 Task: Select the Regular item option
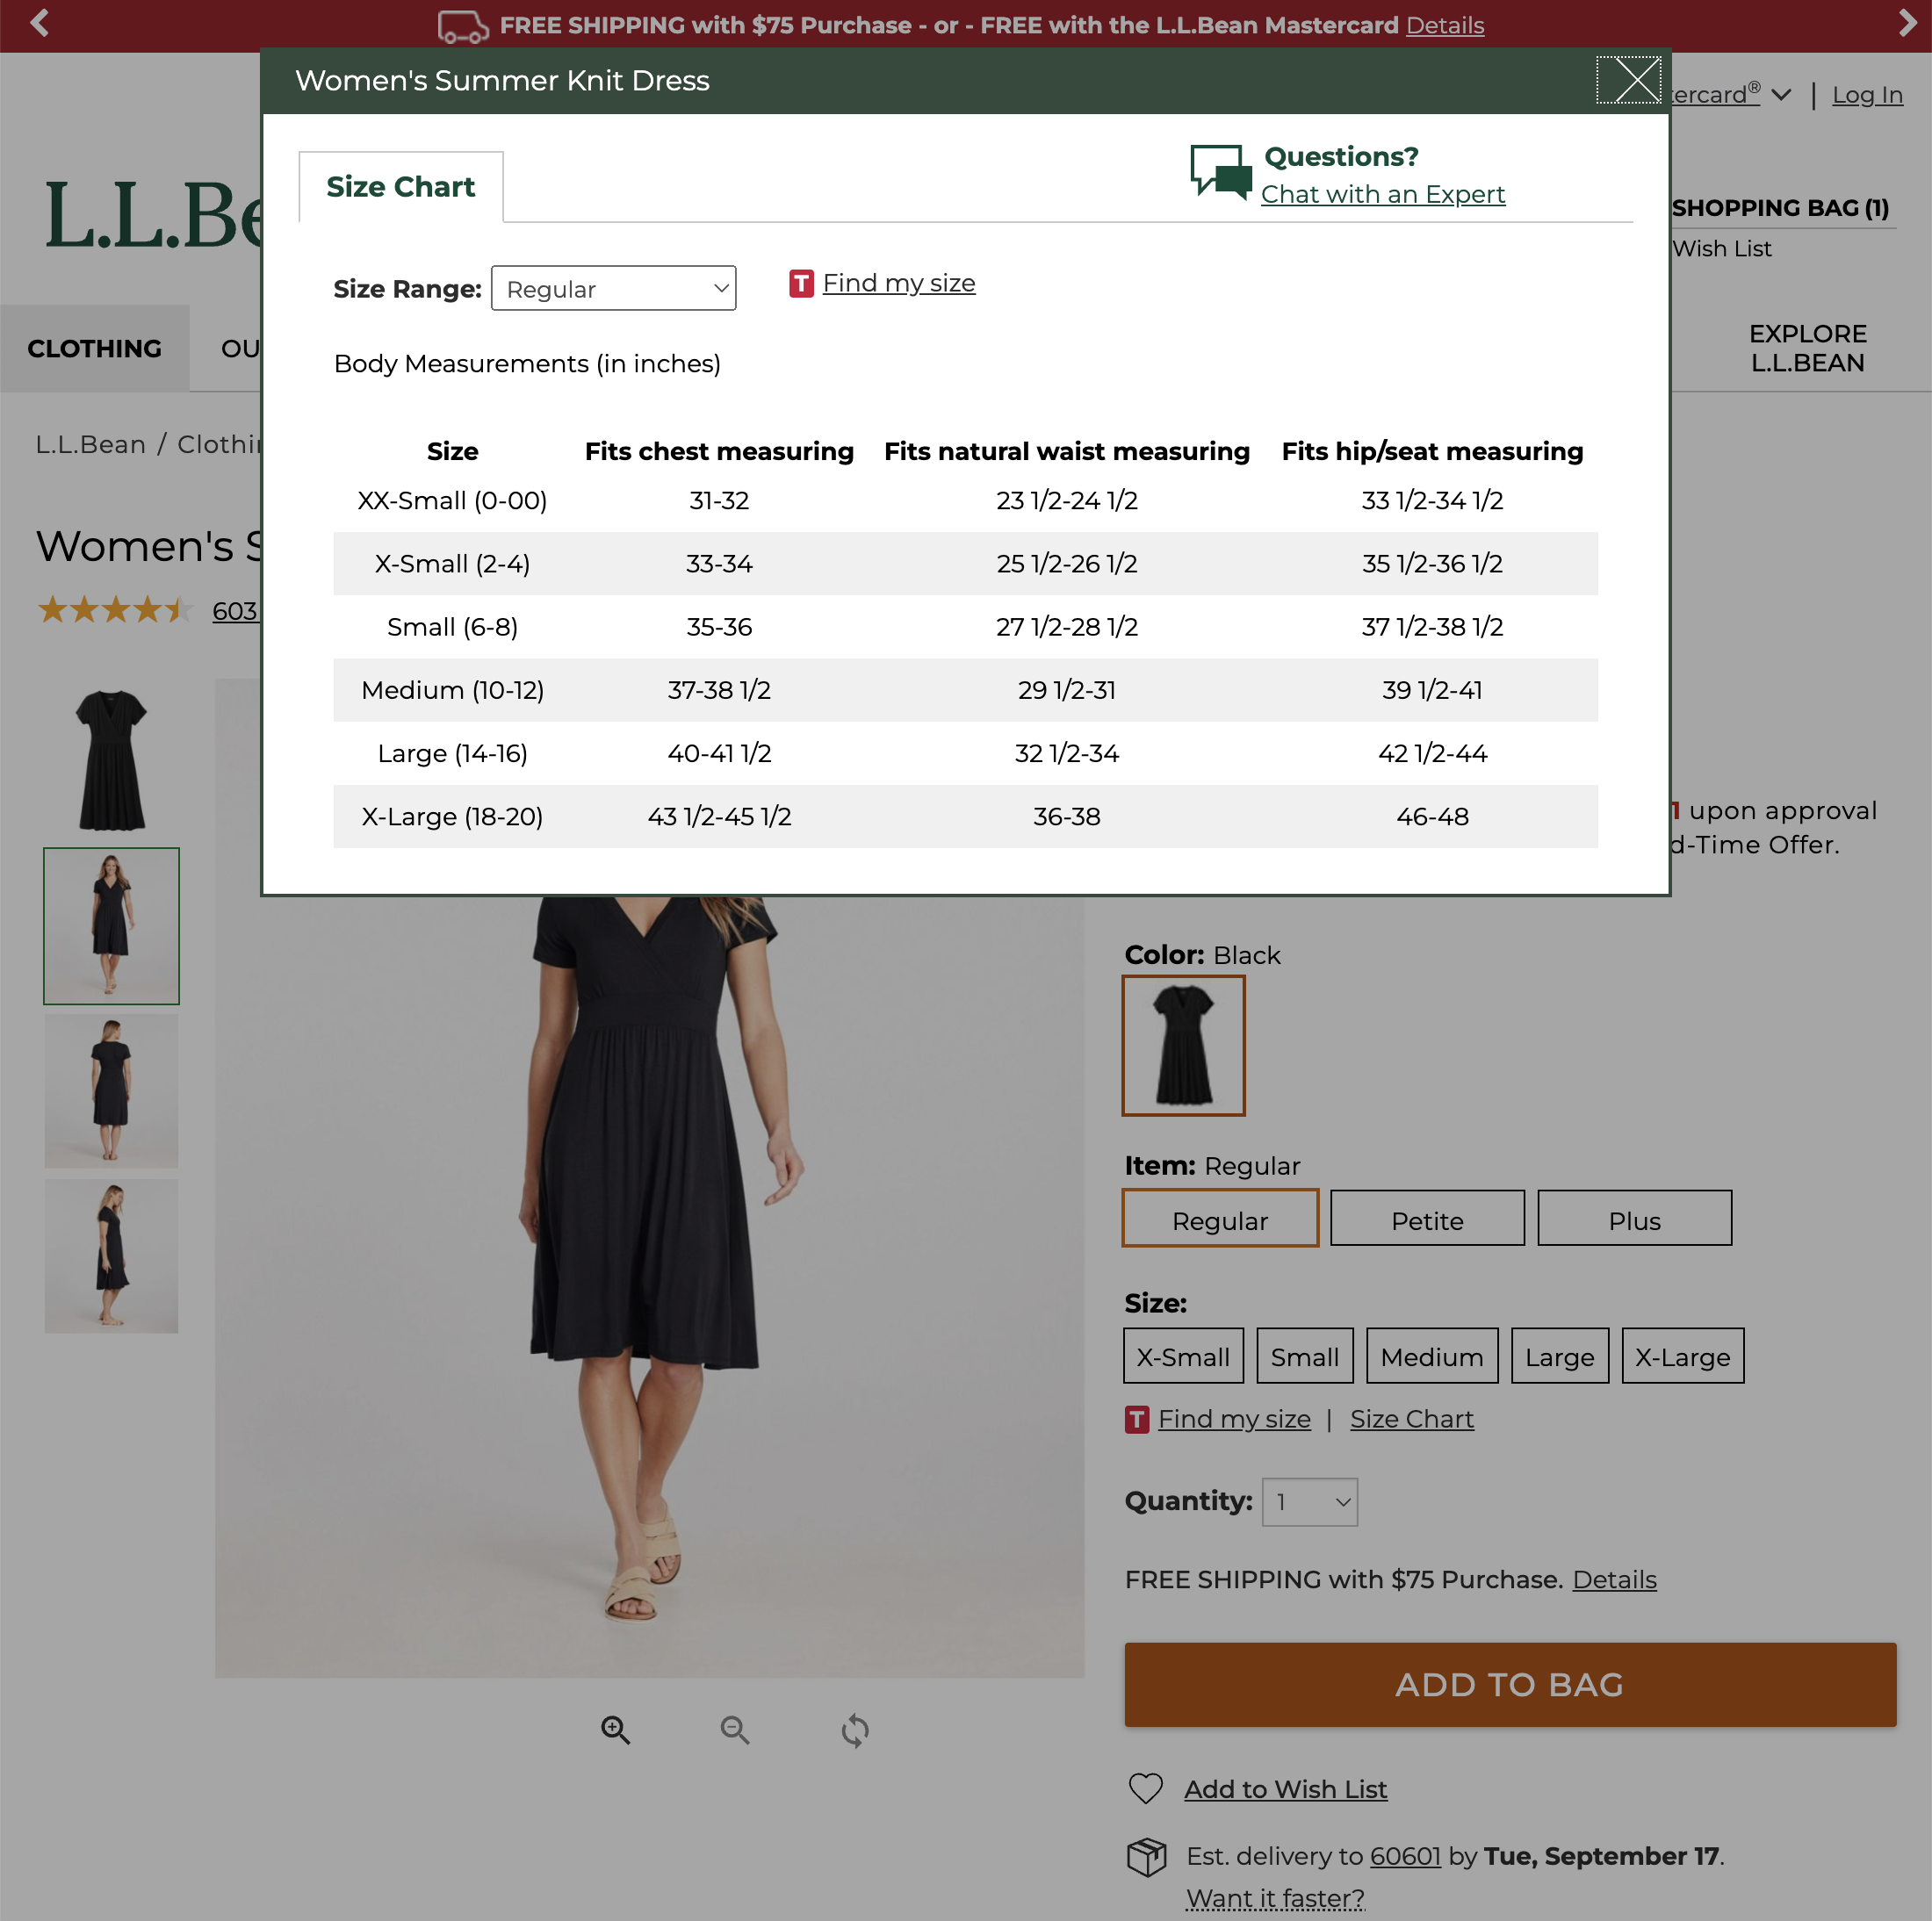1219,1219
